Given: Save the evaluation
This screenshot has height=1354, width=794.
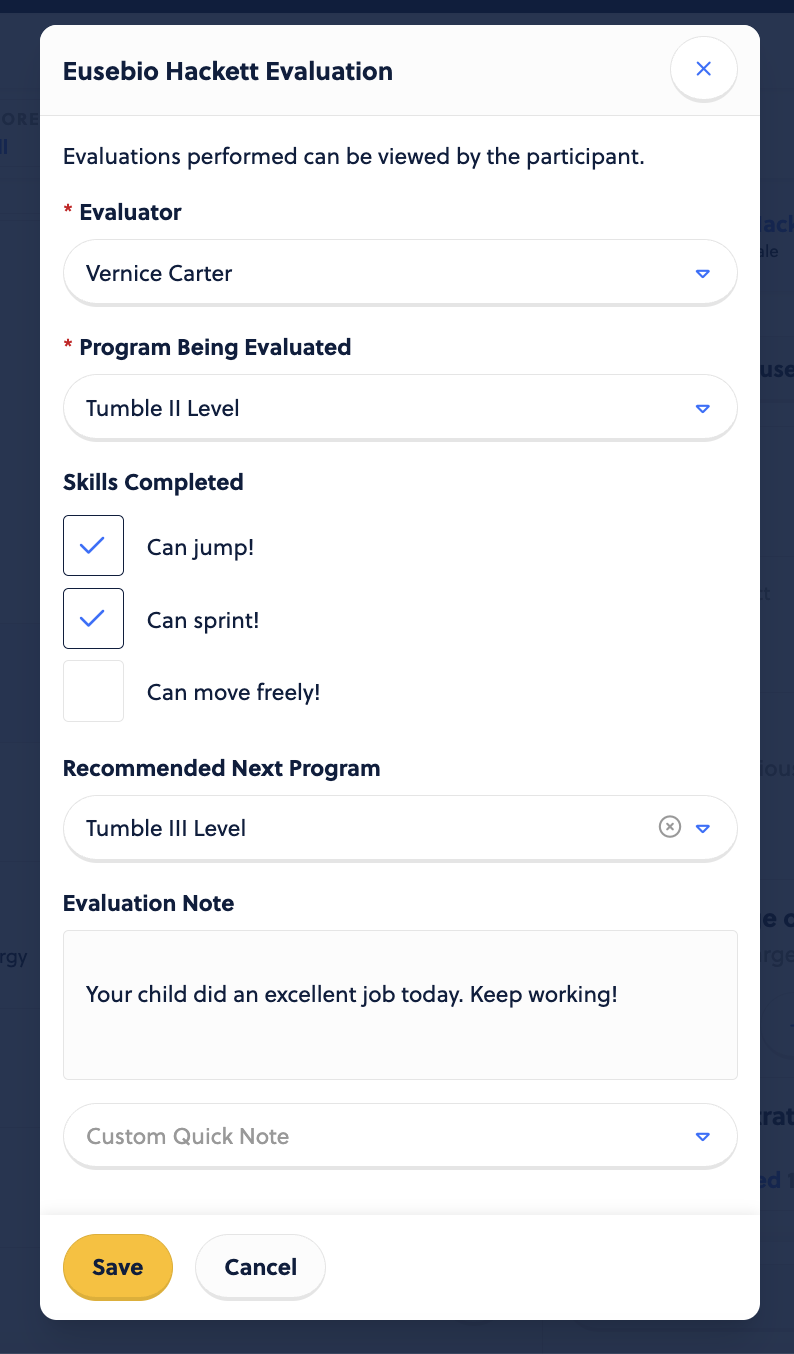Looking at the screenshot, I should tap(118, 1267).
